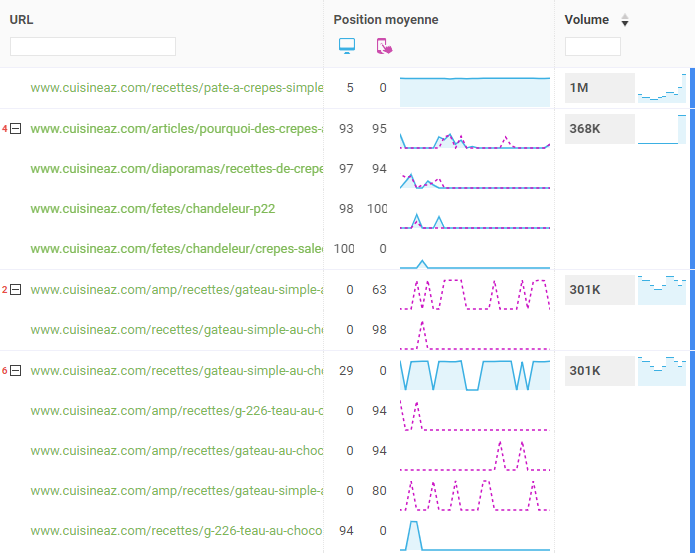The image size is (695, 553).
Task: Open the diaporamas/recettes-de-crepe URL link
Action: point(177,169)
